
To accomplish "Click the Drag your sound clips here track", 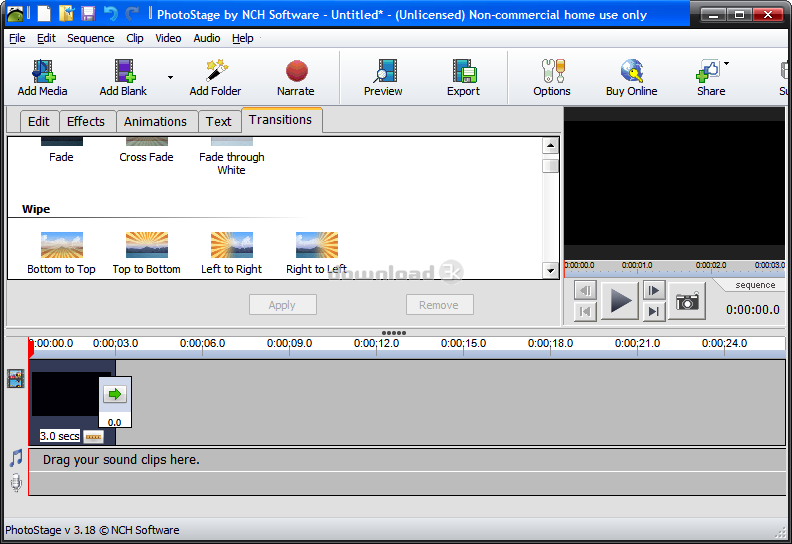I will [x=407, y=460].
